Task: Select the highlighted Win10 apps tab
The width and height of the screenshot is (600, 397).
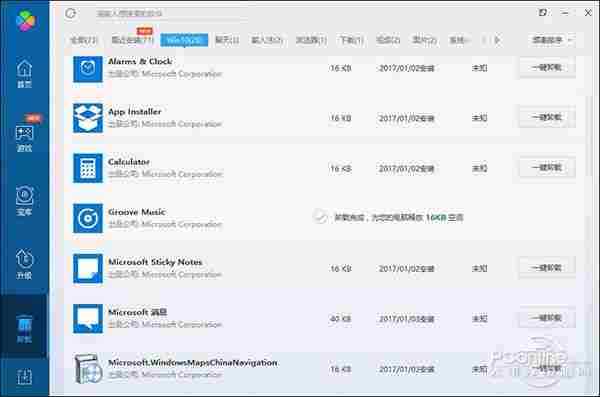Action: pos(184,40)
